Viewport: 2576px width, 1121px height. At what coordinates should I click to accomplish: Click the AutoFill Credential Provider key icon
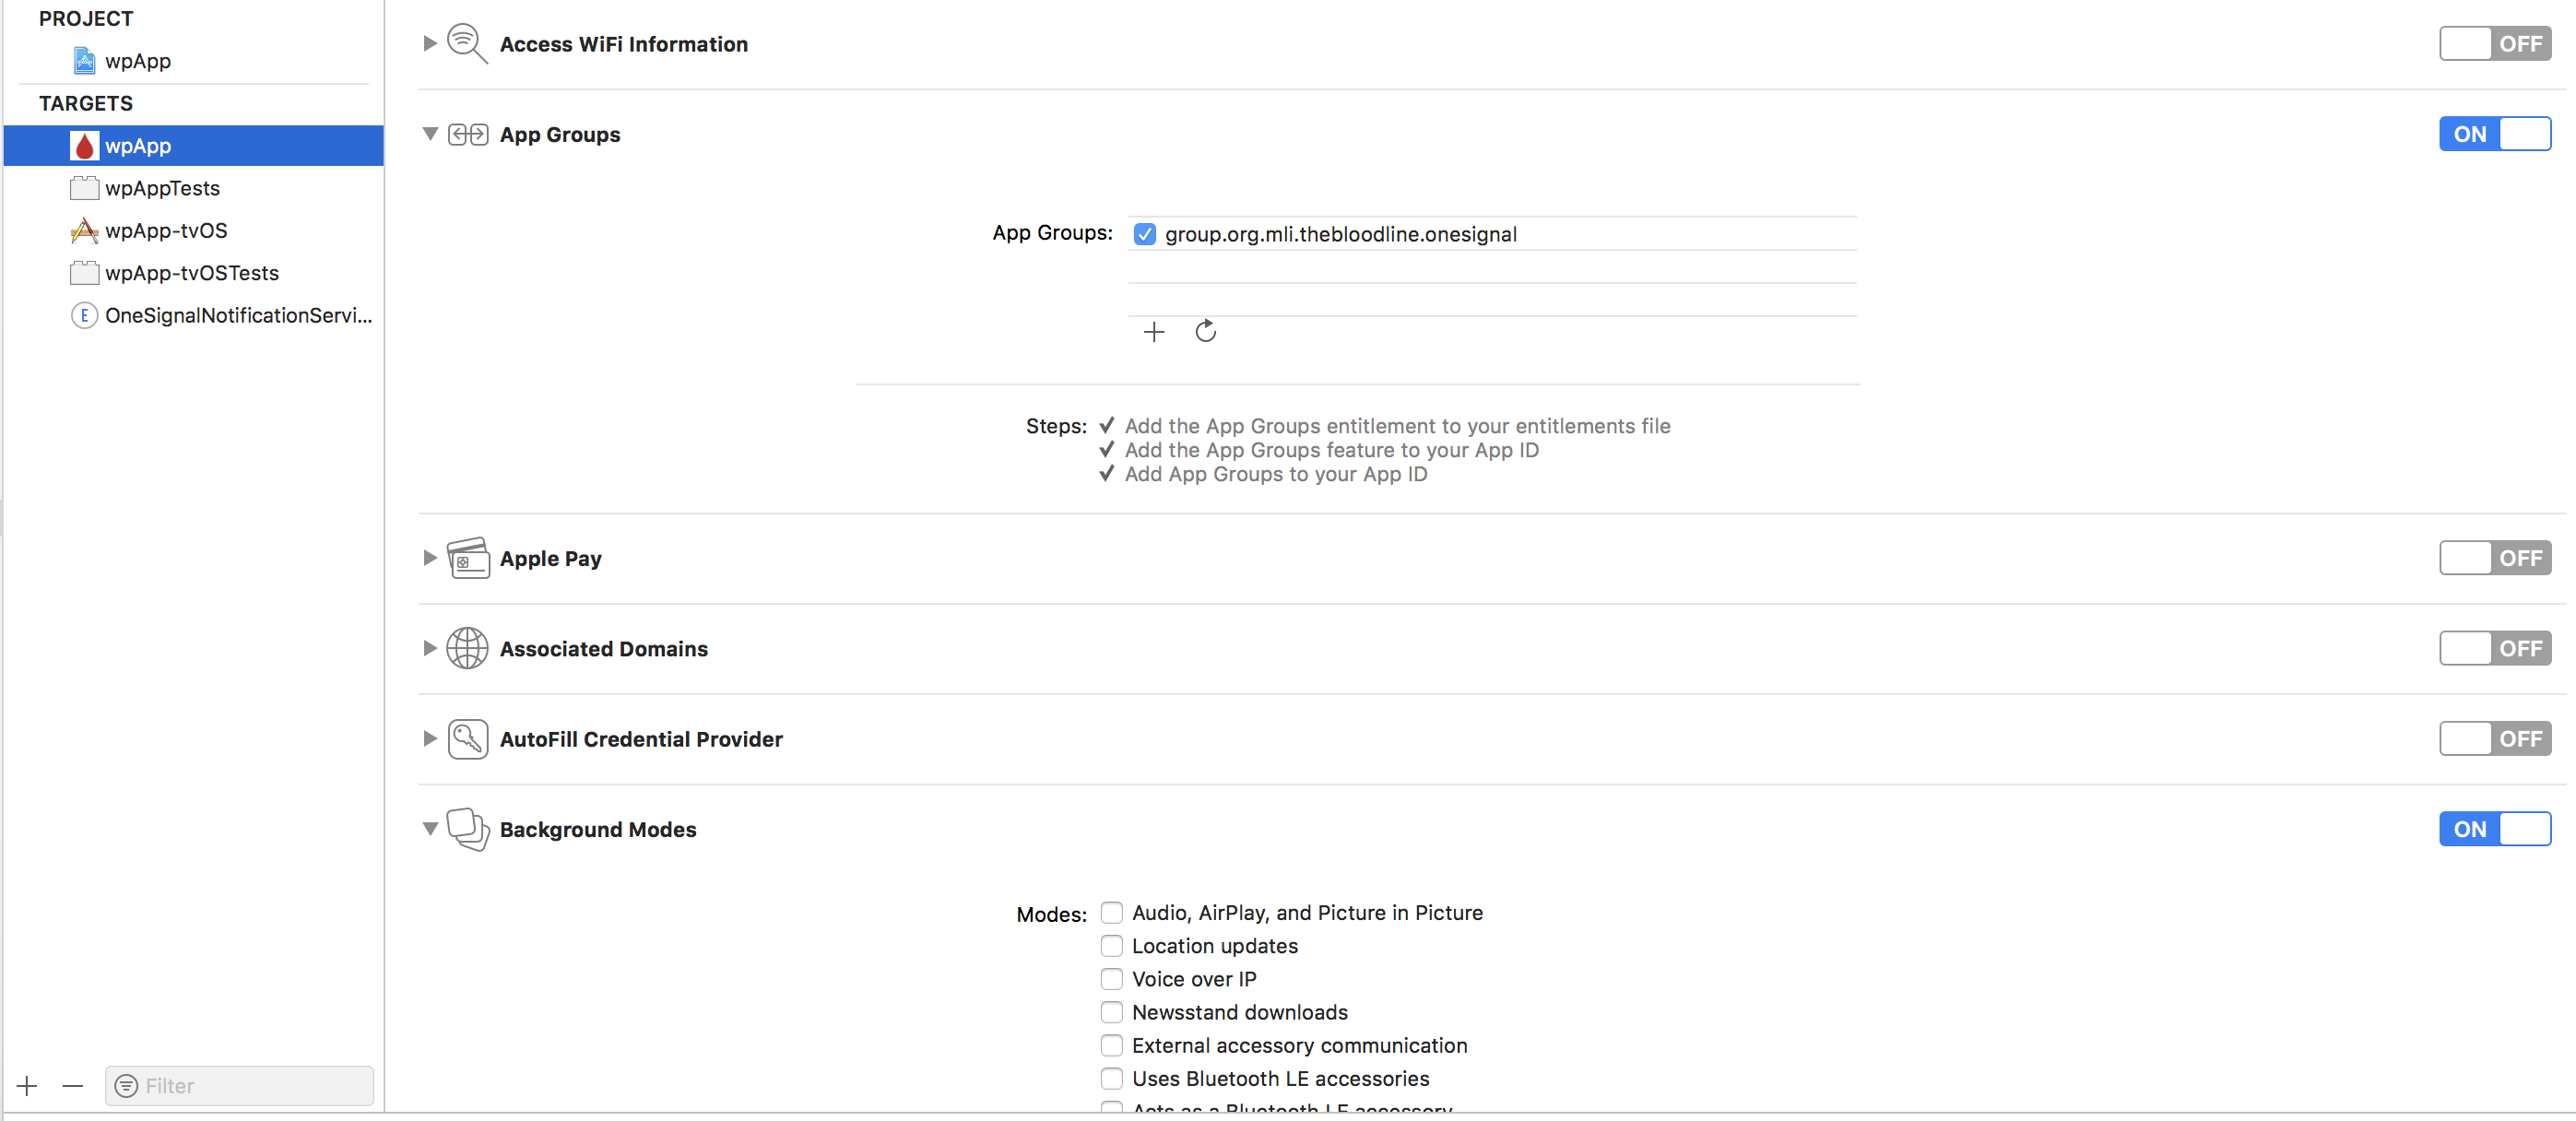point(469,739)
